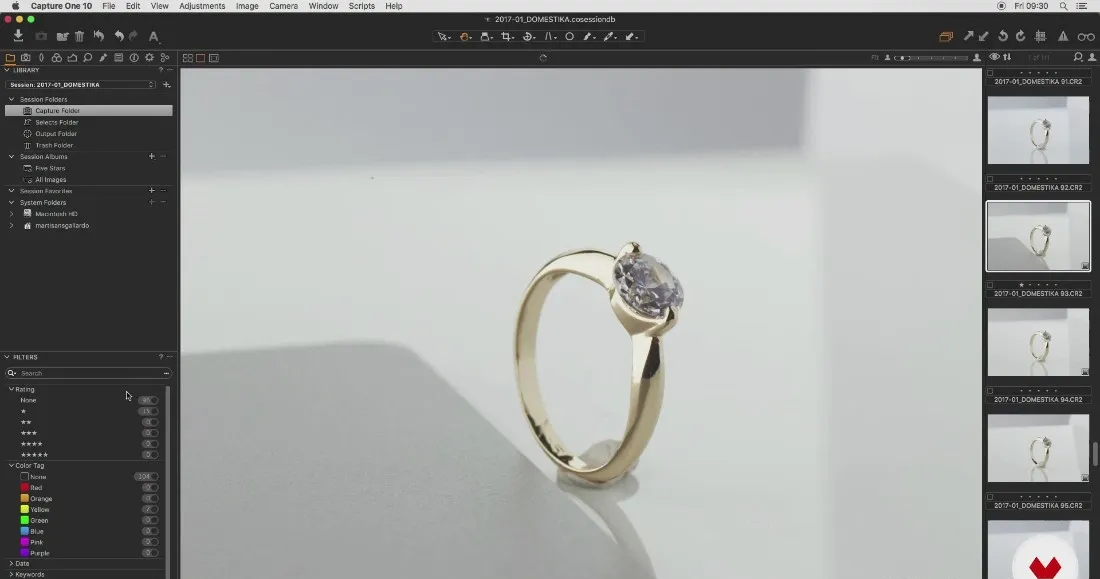The height and width of the screenshot is (579, 1100).
Task: Select the DOMESTIKA 93.CR2 thumbnail
Action: pyautogui.click(x=1038, y=342)
